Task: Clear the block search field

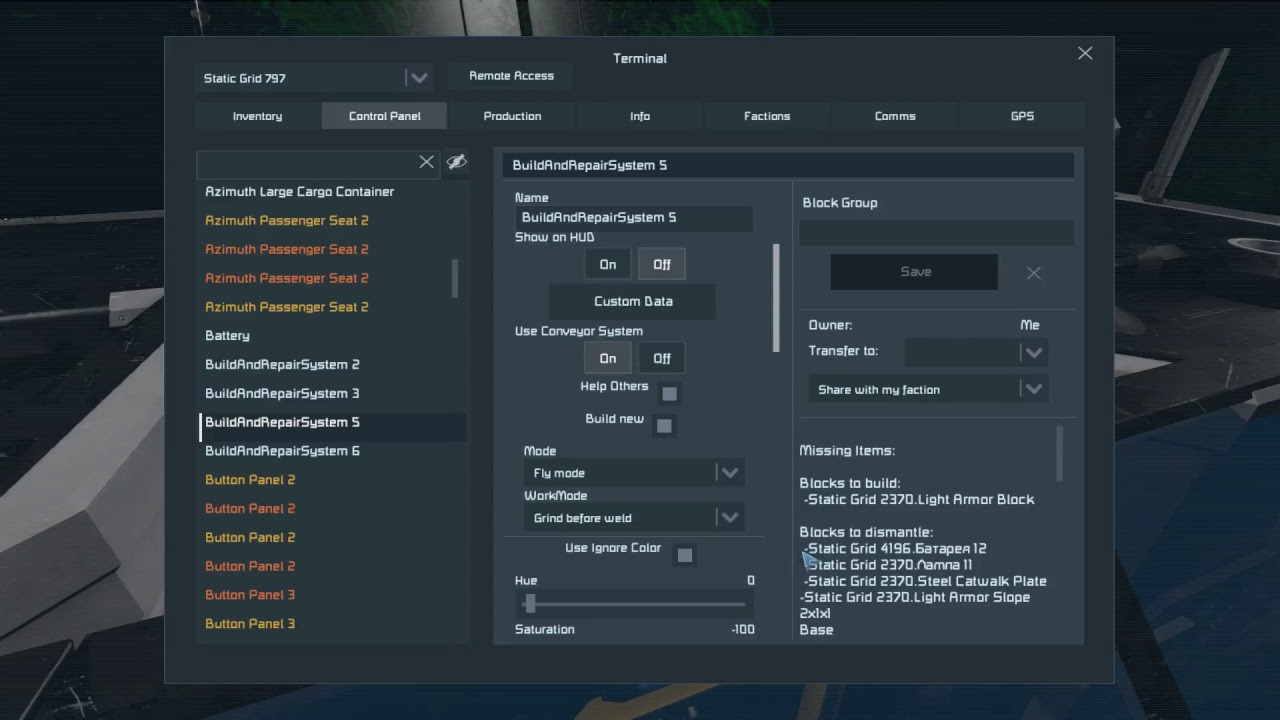Action: point(427,162)
